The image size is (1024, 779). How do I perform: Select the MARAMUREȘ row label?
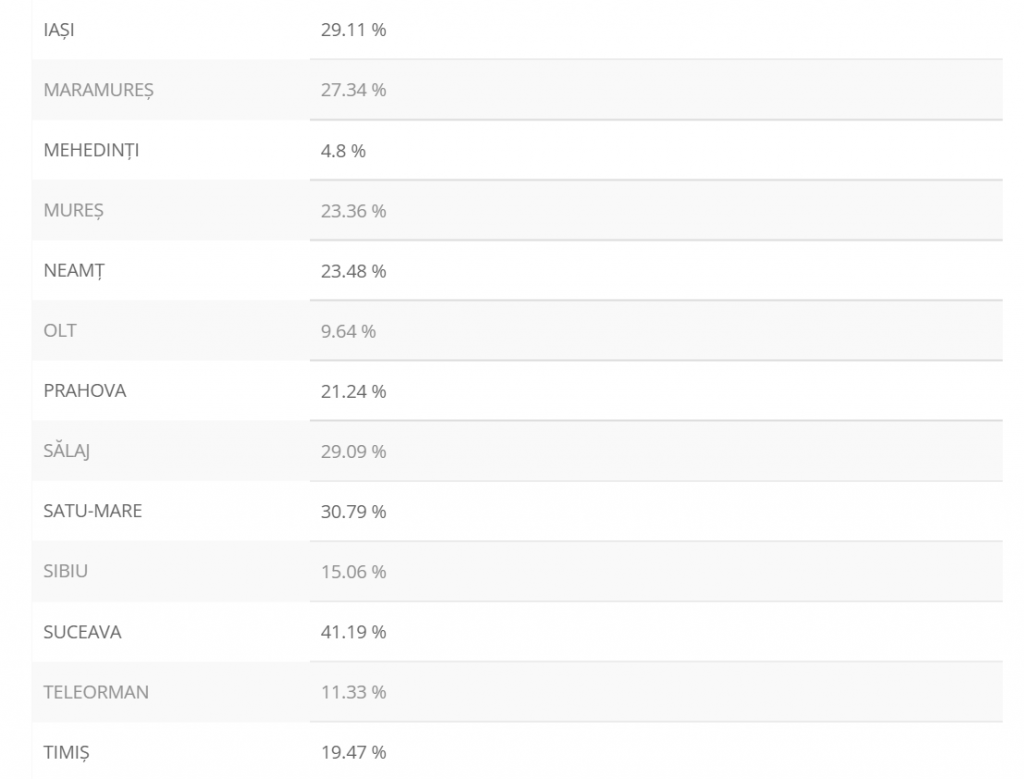click(99, 90)
